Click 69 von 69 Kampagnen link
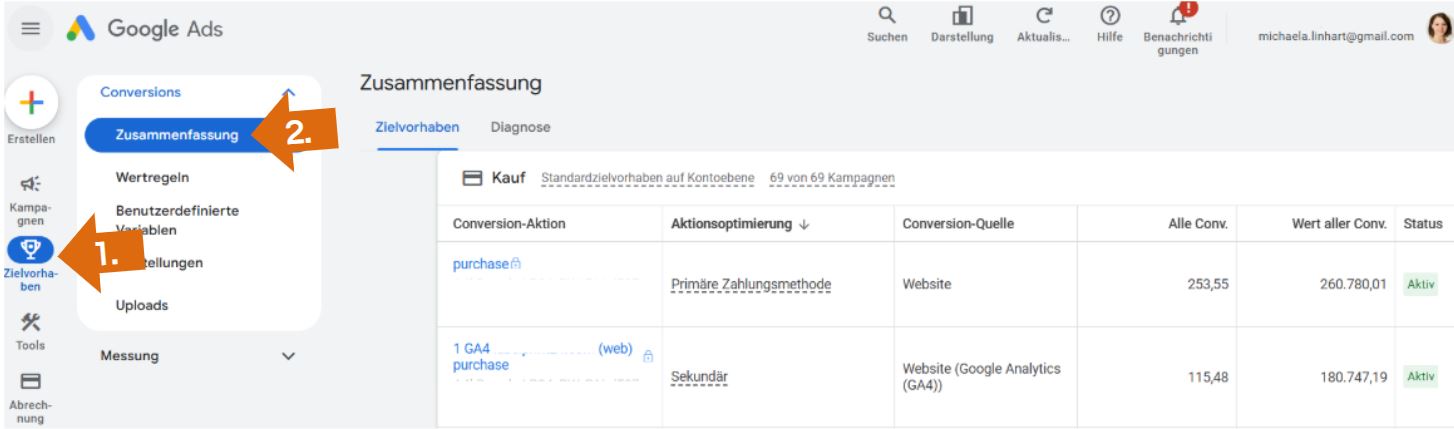This screenshot has height=429, width=1454. [x=832, y=178]
